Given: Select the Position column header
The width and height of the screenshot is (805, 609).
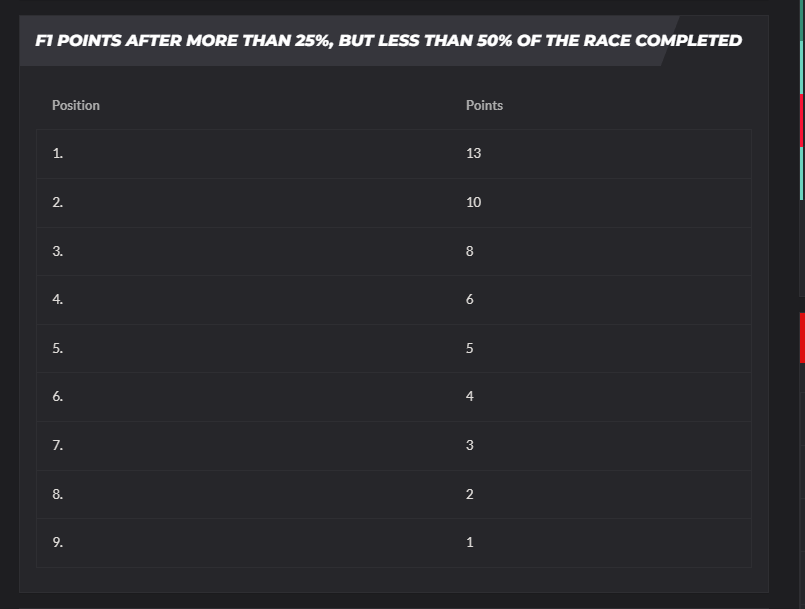Looking at the screenshot, I should tap(75, 105).
